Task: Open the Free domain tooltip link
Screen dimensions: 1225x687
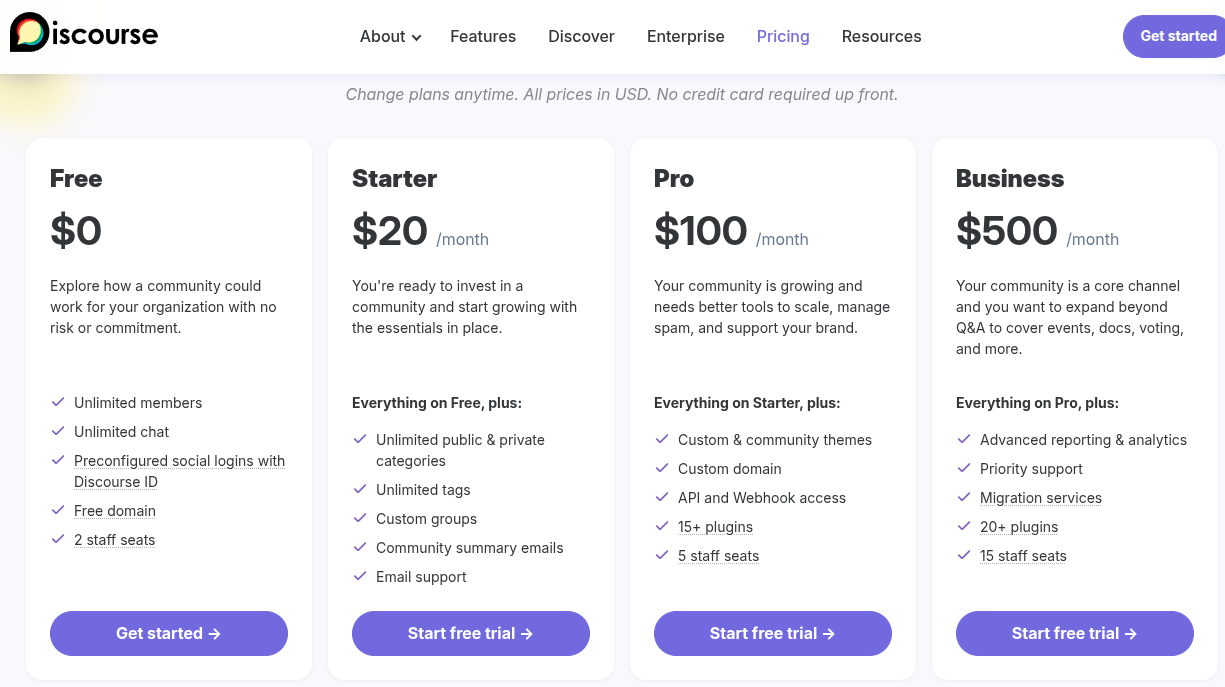Action: point(115,511)
